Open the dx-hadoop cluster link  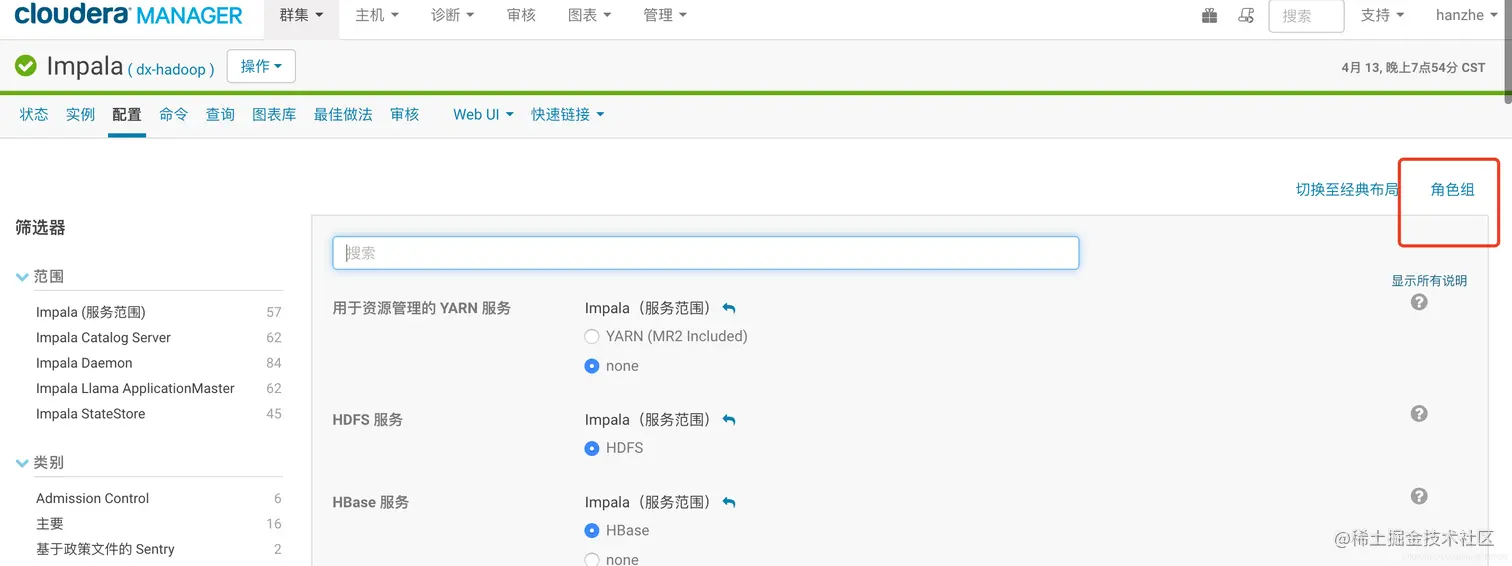[x=171, y=70]
